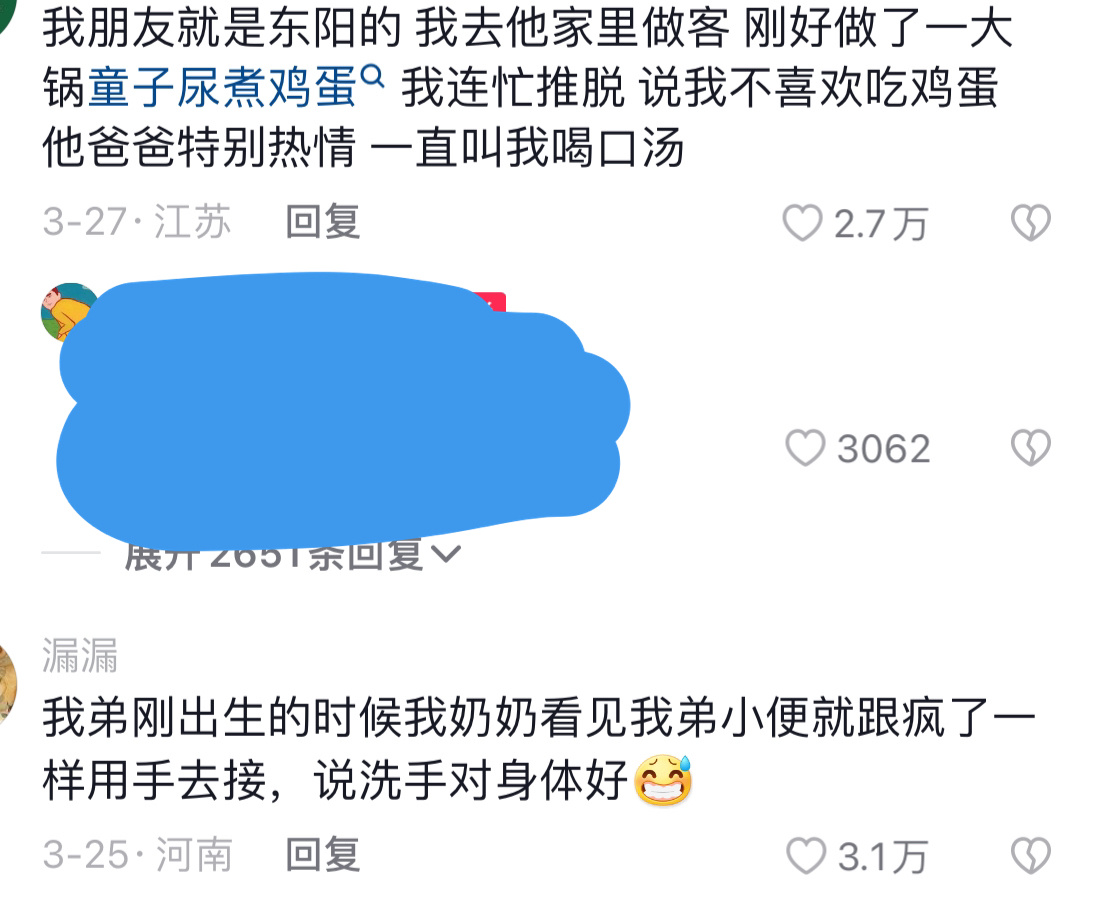Reply to the 3-25 河南 comment
1103x911 pixels.
[x=323, y=855]
